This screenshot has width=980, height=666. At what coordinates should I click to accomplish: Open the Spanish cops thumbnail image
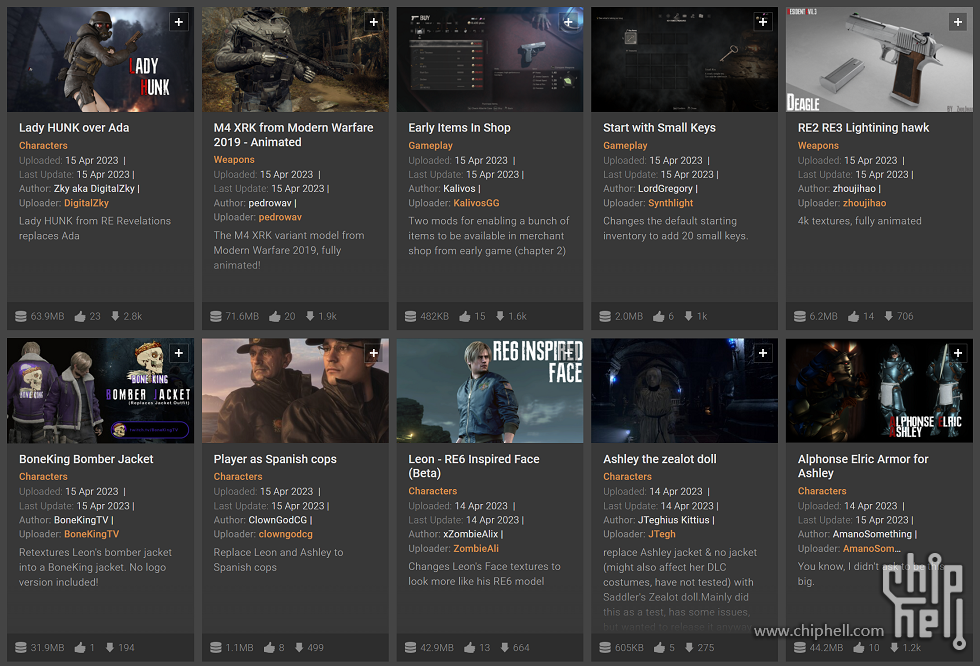(x=295, y=391)
